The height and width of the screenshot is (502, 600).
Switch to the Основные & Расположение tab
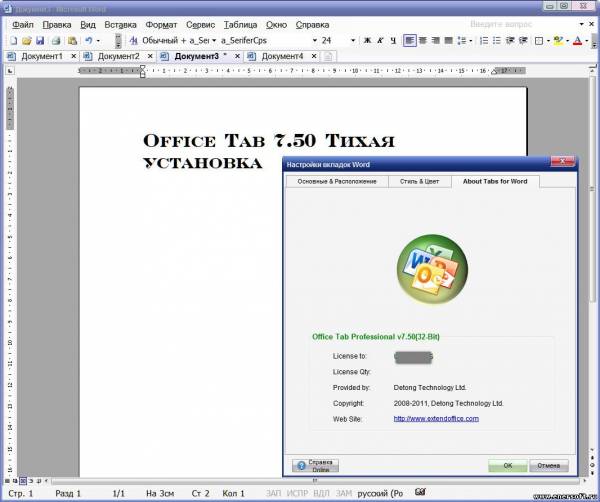[x=337, y=181]
